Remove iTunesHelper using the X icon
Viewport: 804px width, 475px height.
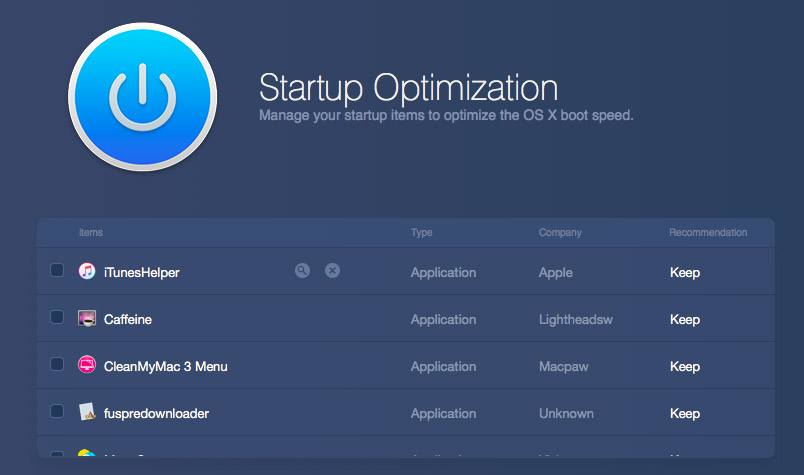pos(332,270)
